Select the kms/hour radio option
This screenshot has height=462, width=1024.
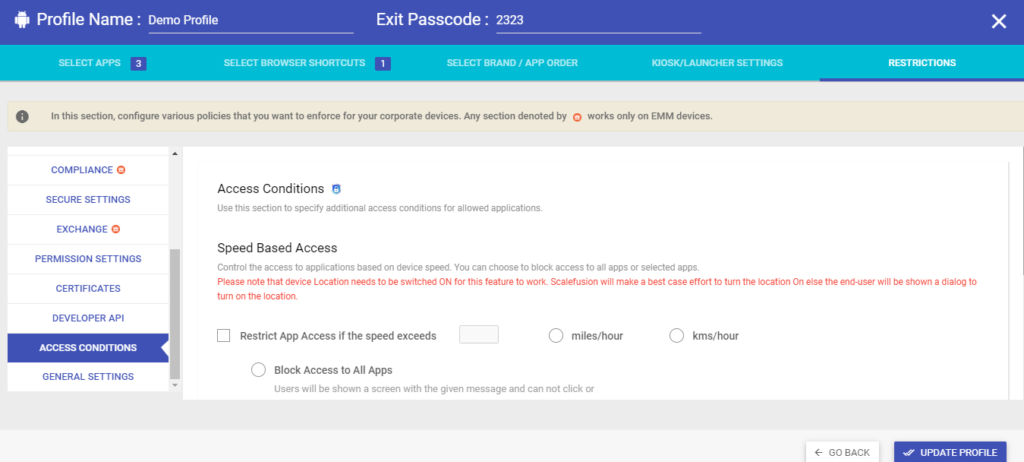pyautogui.click(x=677, y=336)
